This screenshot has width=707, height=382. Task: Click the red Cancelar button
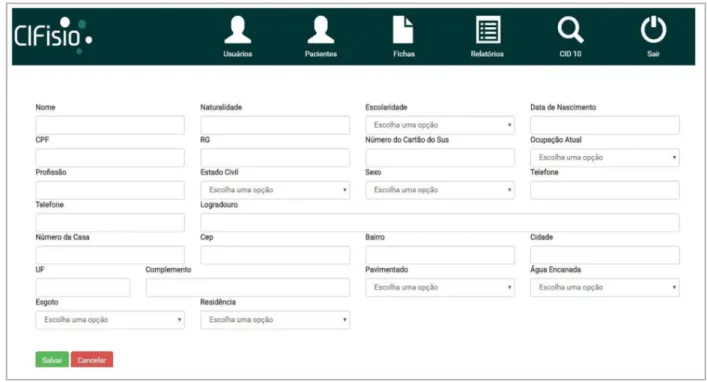coord(92,359)
